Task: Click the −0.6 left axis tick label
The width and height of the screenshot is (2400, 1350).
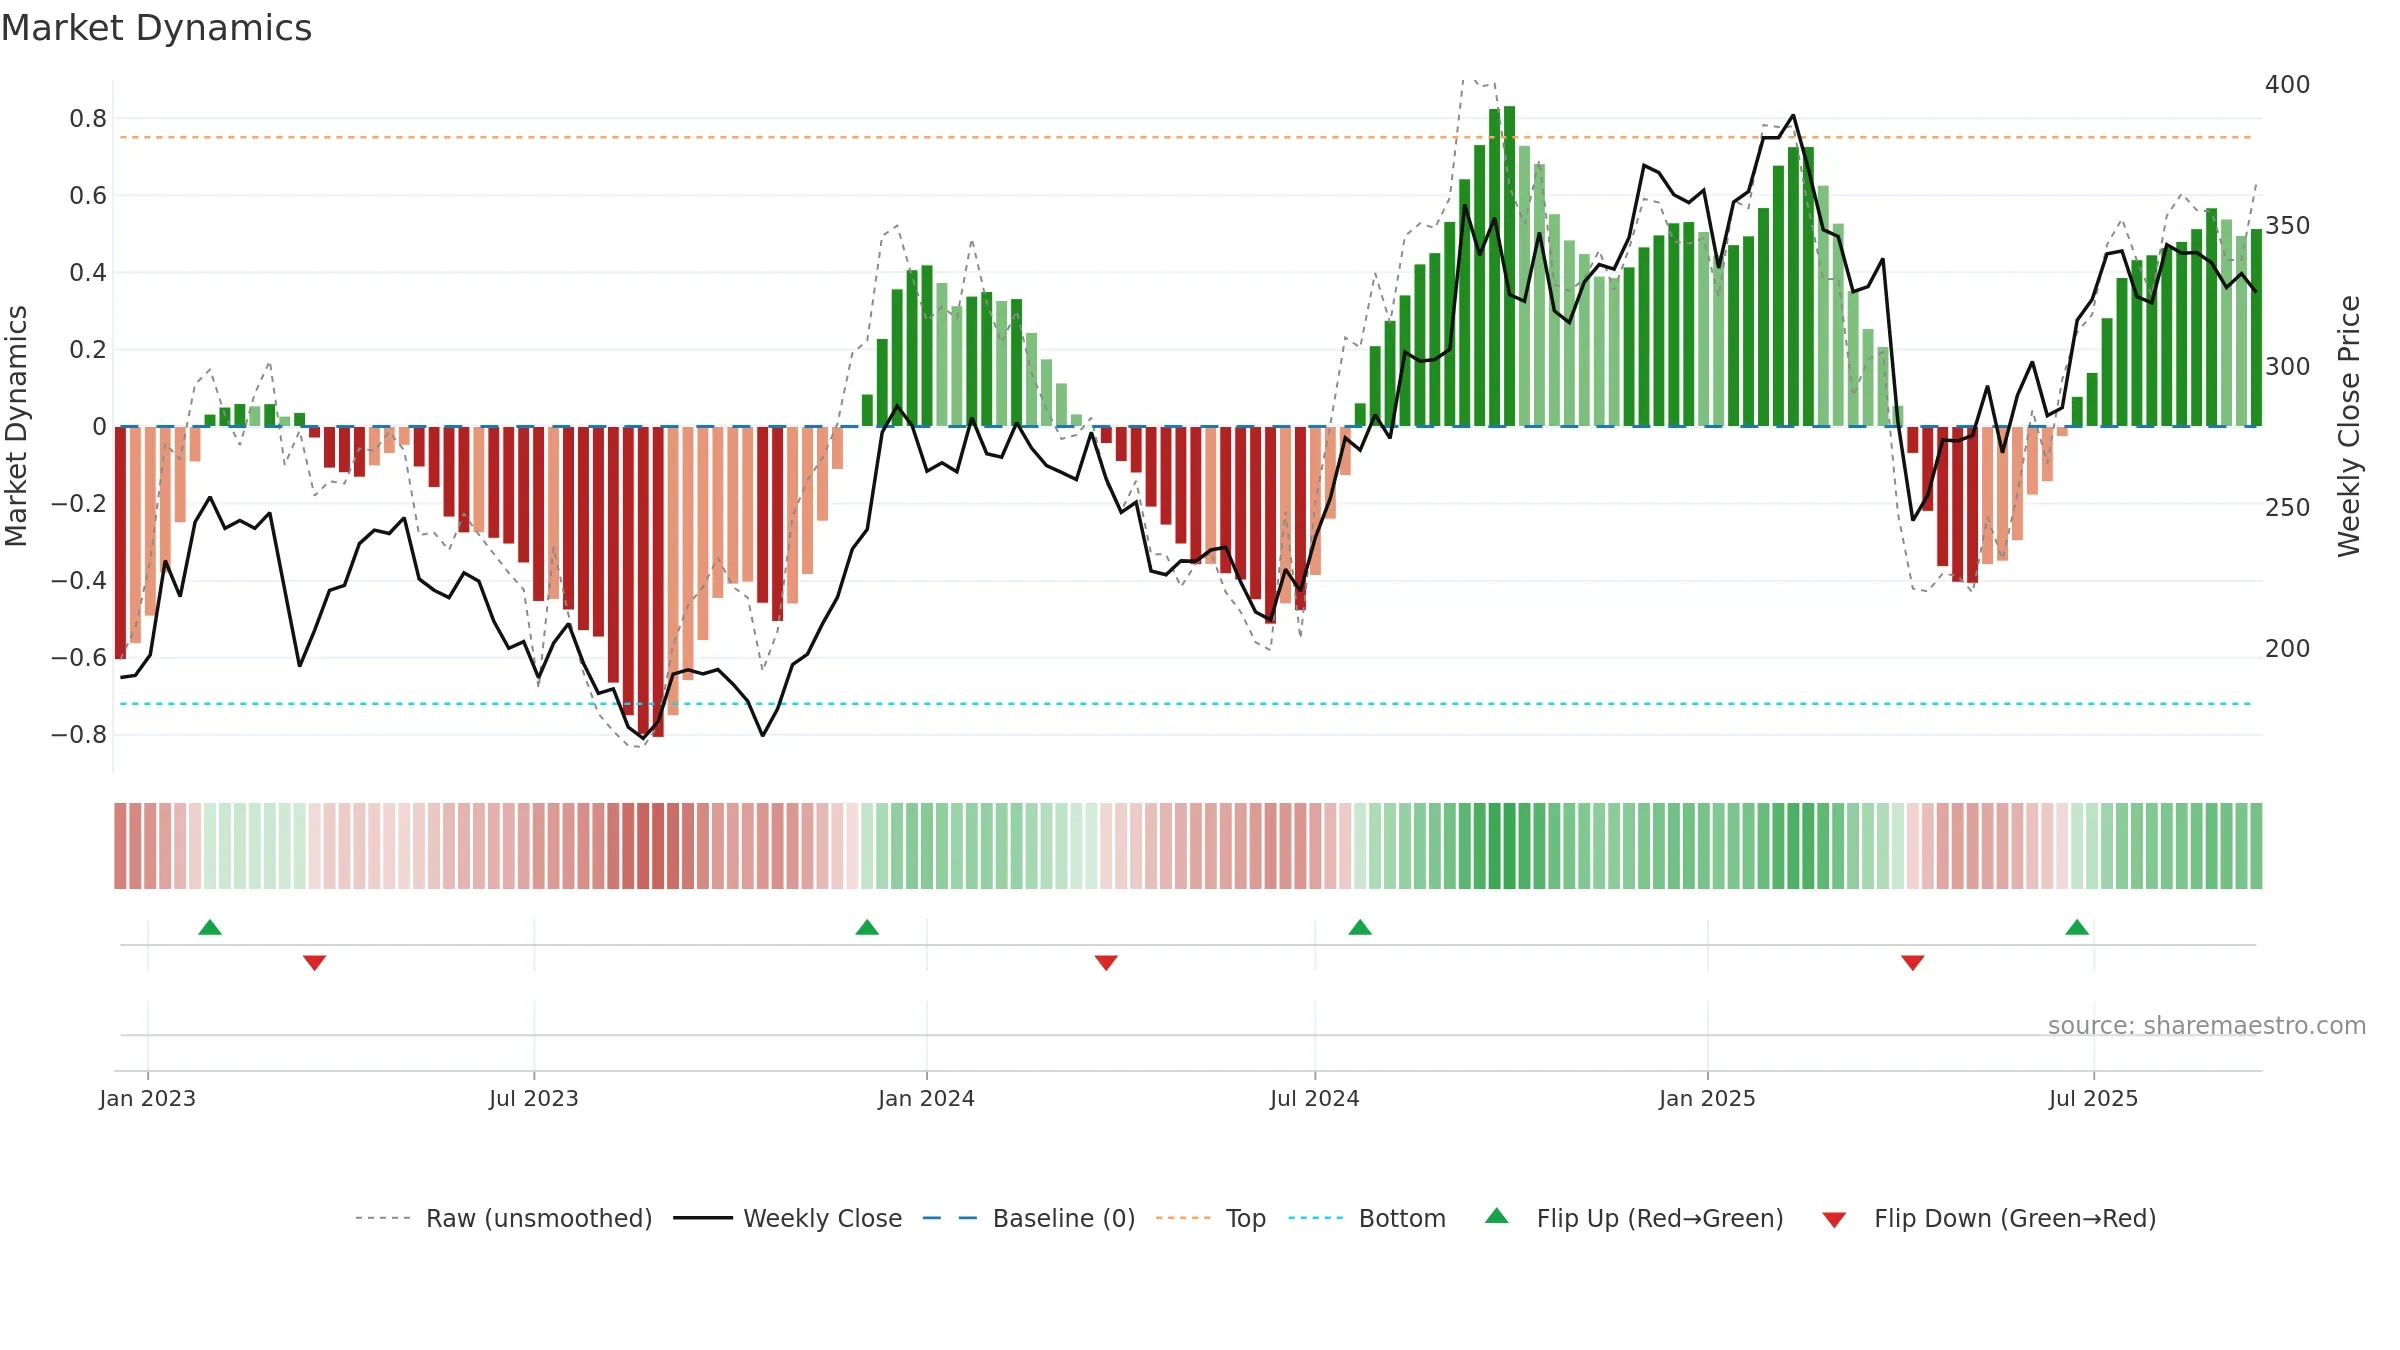Action: (79, 658)
